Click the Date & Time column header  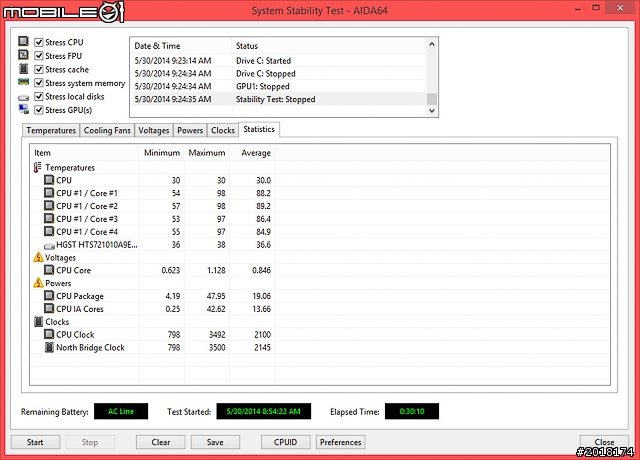point(181,46)
